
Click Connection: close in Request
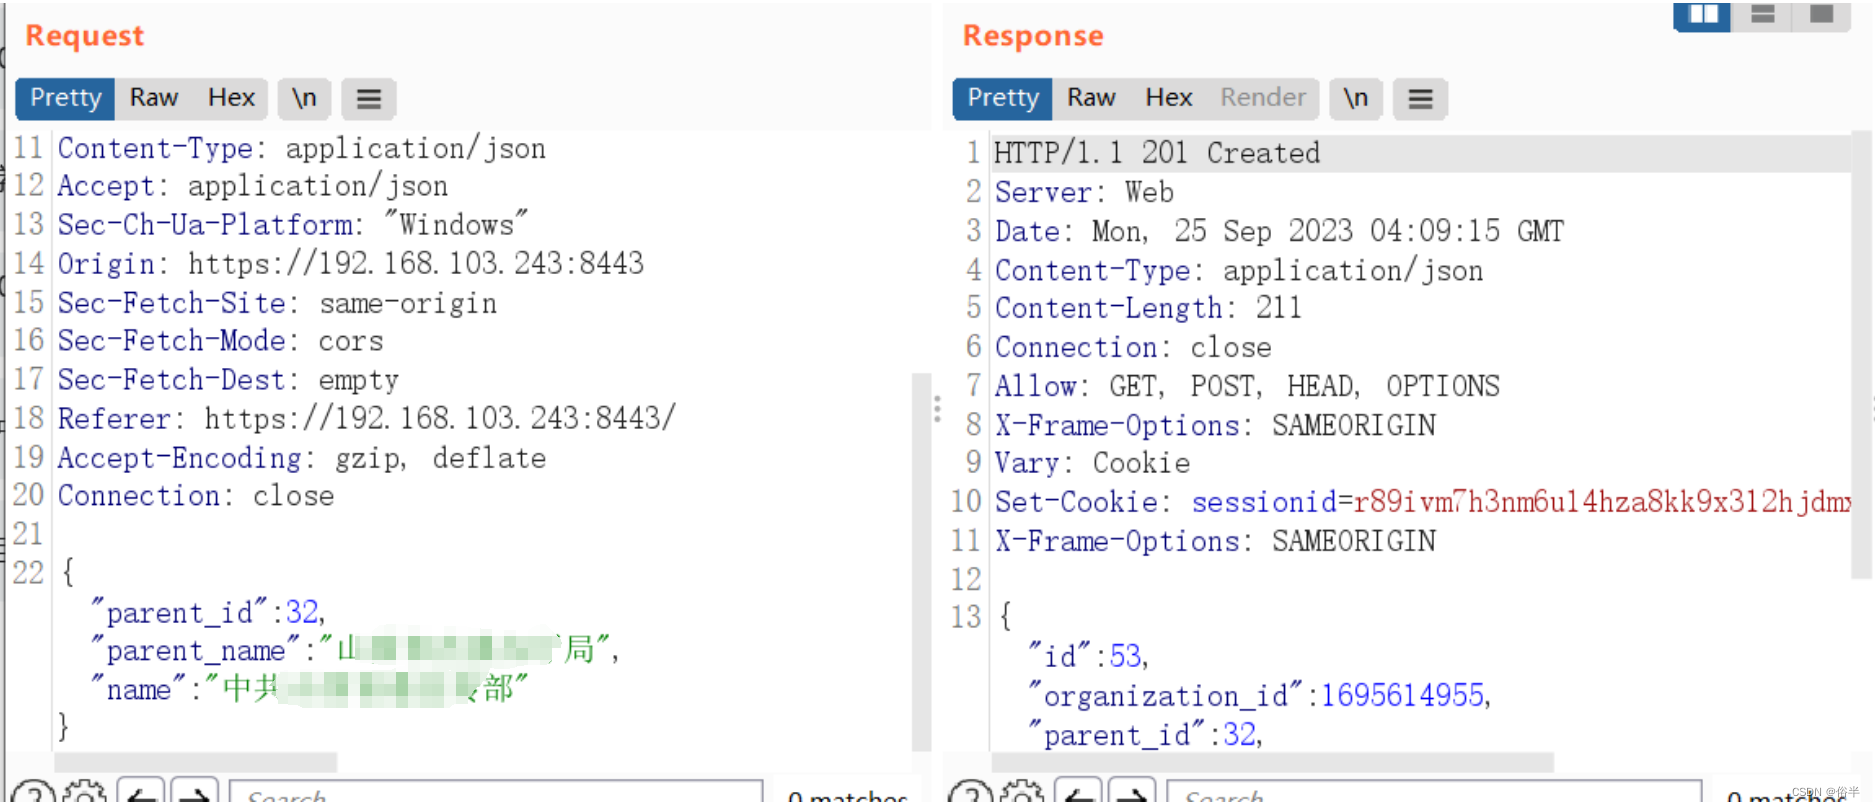click(196, 496)
